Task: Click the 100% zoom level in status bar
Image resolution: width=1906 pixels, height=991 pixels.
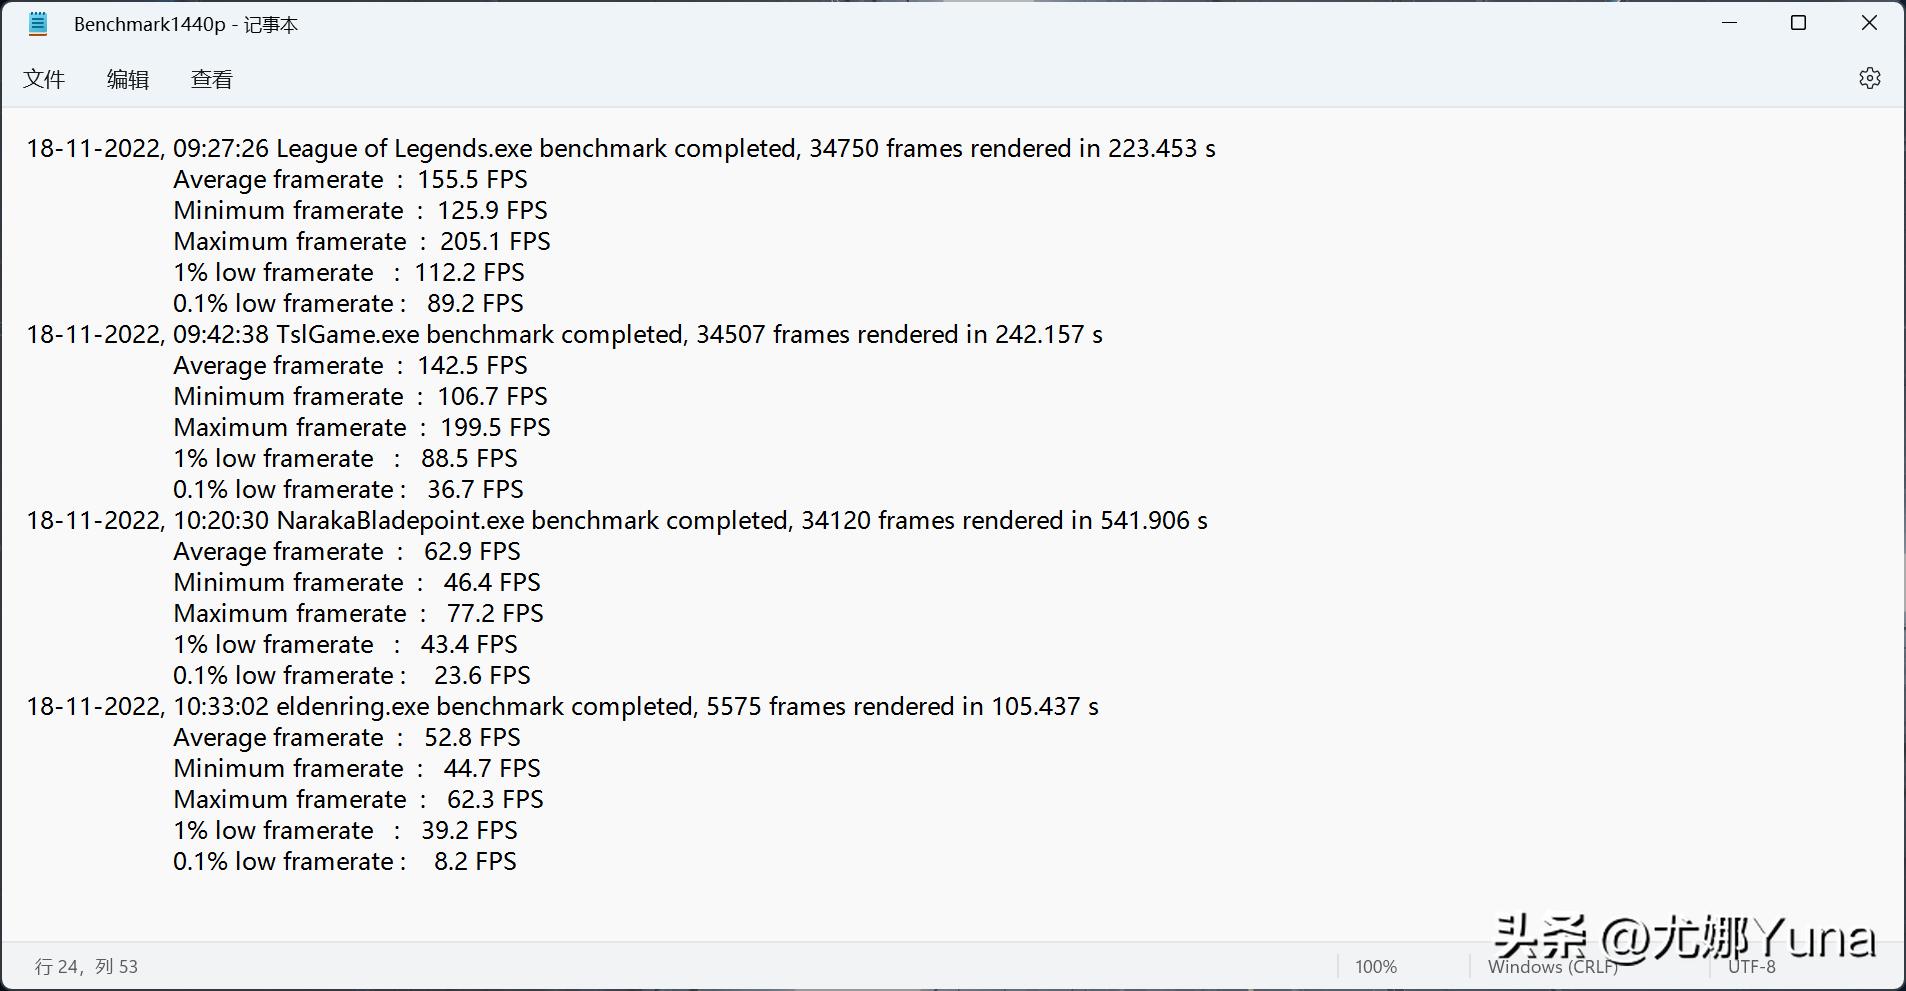Action: tap(1375, 966)
